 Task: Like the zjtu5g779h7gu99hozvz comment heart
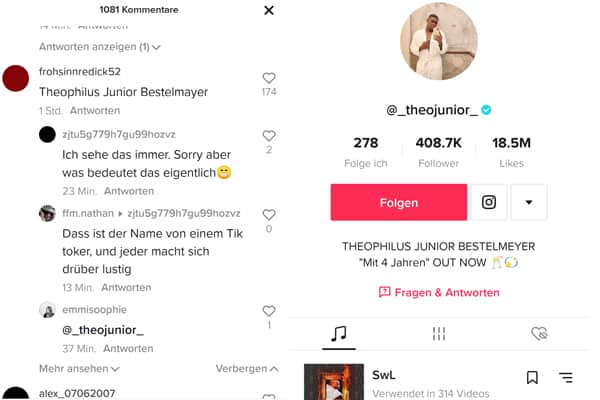(x=269, y=136)
